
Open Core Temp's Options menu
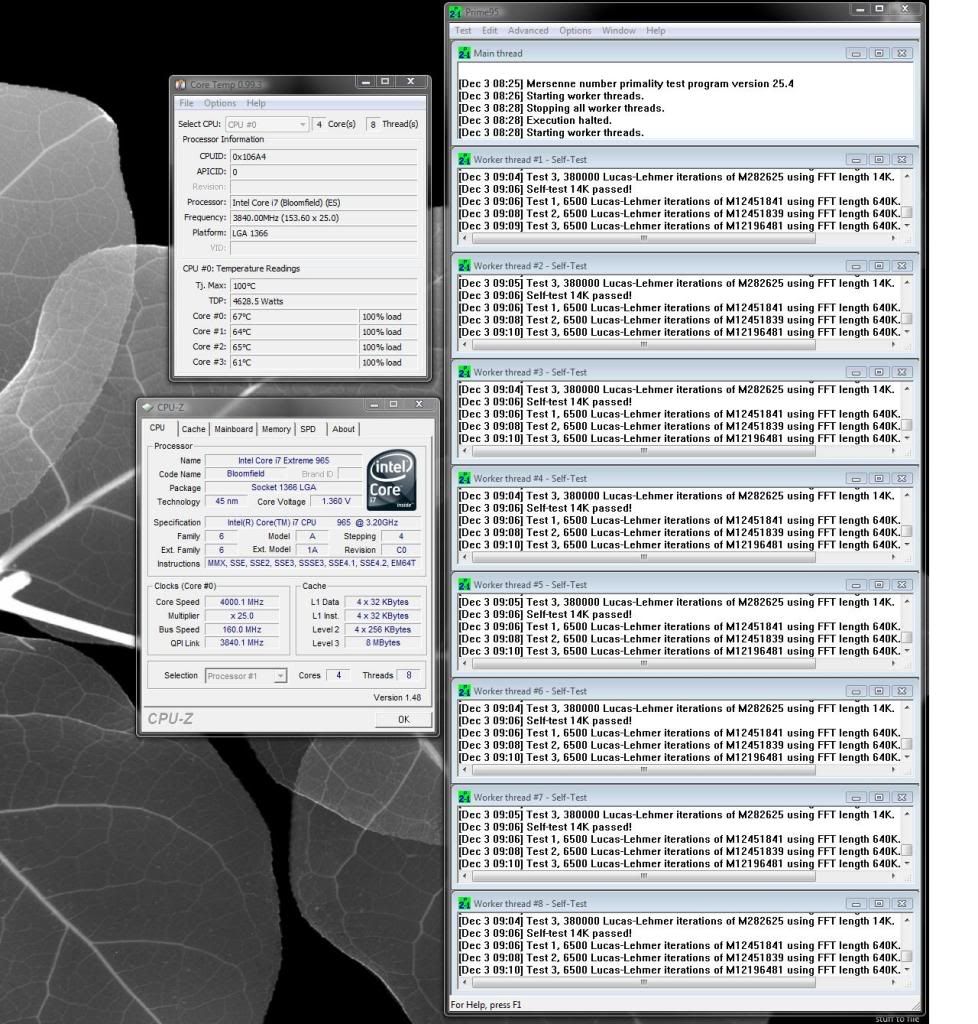[220, 103]
